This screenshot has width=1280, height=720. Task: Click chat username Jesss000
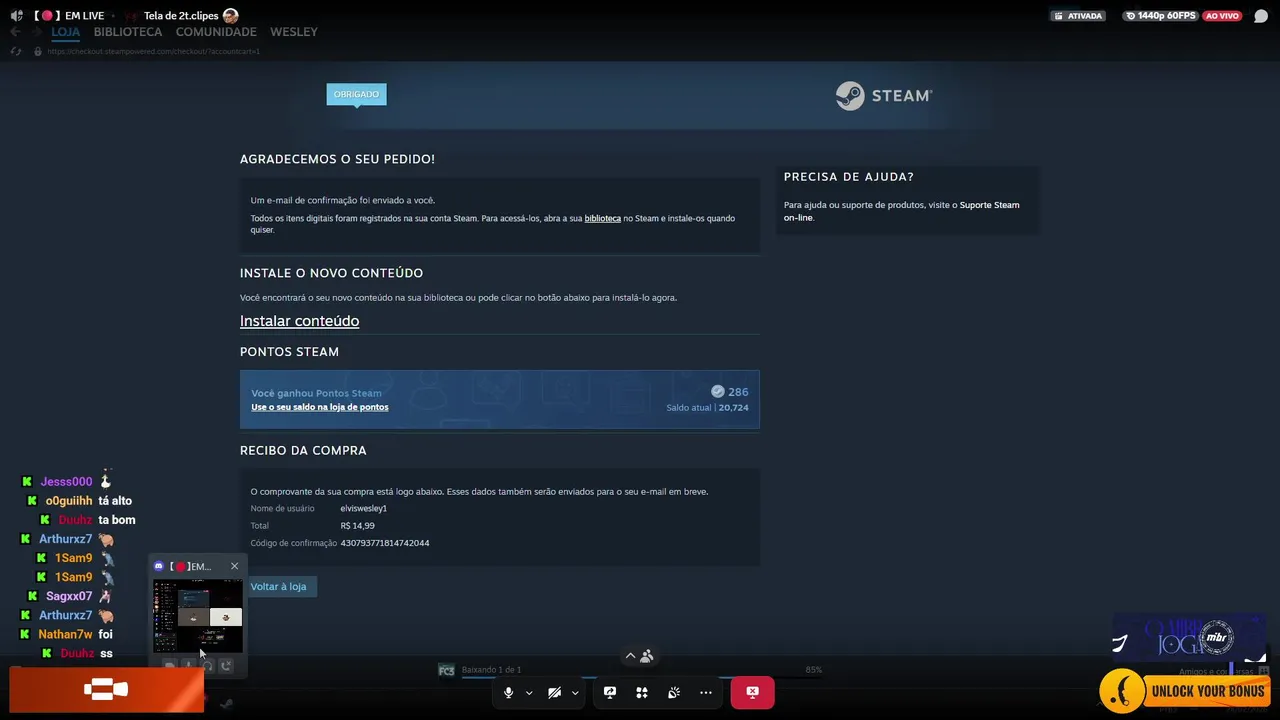[x=66, y=482]
